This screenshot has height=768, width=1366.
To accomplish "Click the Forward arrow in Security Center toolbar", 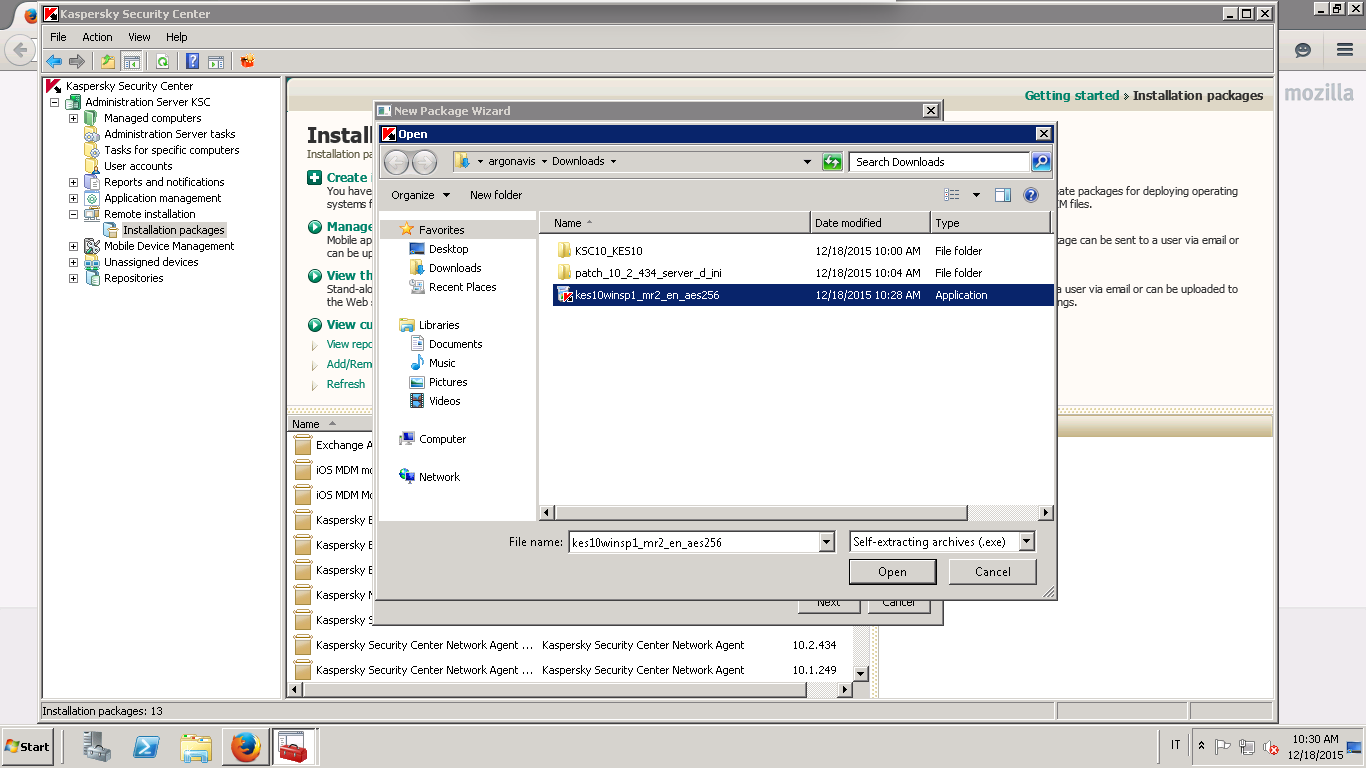I will point(76,61).
